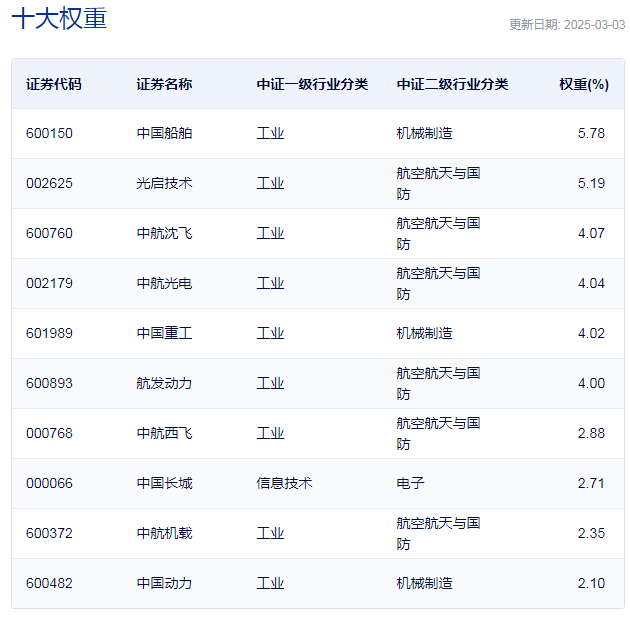Select security code 600482

(49, 584)
